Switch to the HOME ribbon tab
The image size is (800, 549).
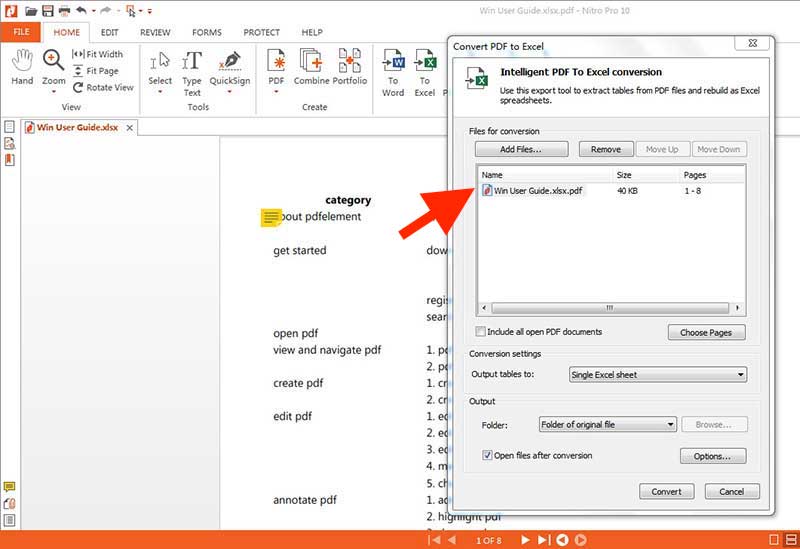[x=67, y=32]
